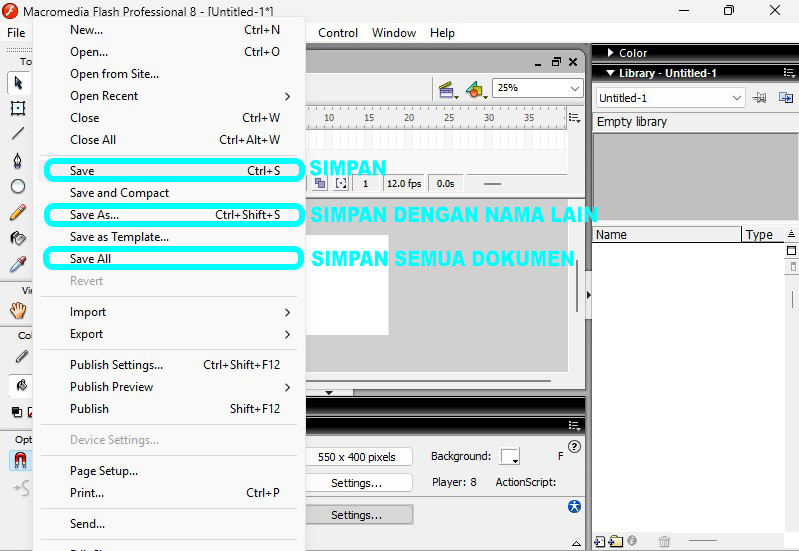Select the Pen tool
This screenshot has height=551, width=799.
18,160
